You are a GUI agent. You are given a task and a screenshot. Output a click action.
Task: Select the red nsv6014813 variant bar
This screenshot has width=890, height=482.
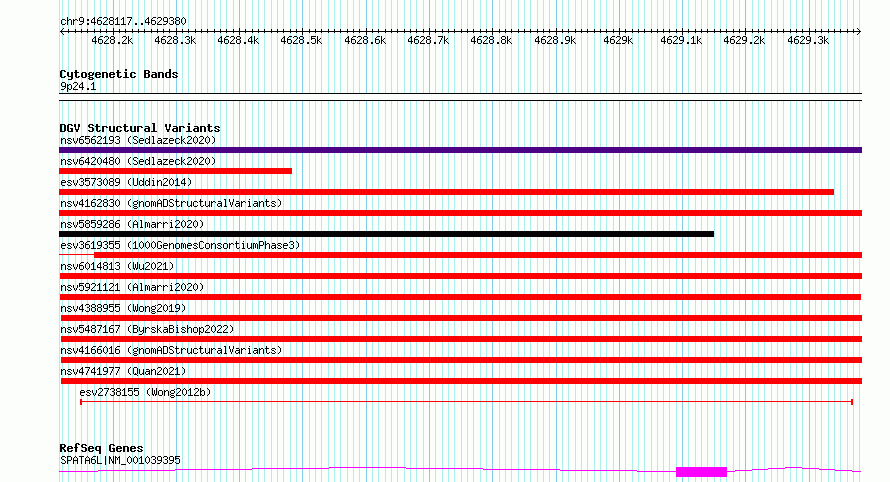460,276
